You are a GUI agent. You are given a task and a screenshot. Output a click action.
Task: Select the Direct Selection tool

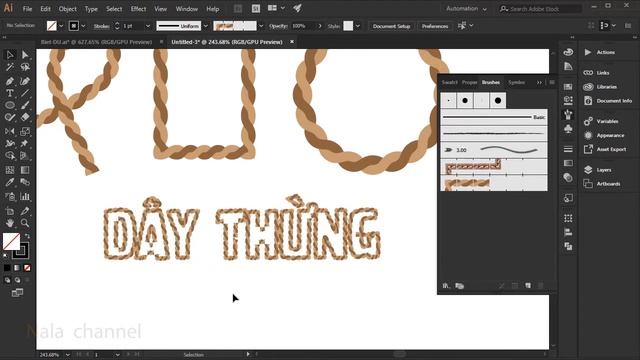coord(25,55)
